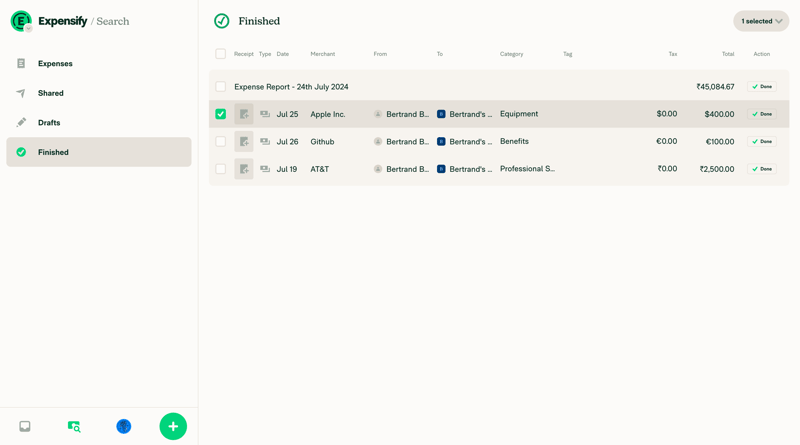This screenshot has height=445, width=800.
Task: Click the Bertrand avatar in Apple Inc. row
Action: tap(378, 114)
